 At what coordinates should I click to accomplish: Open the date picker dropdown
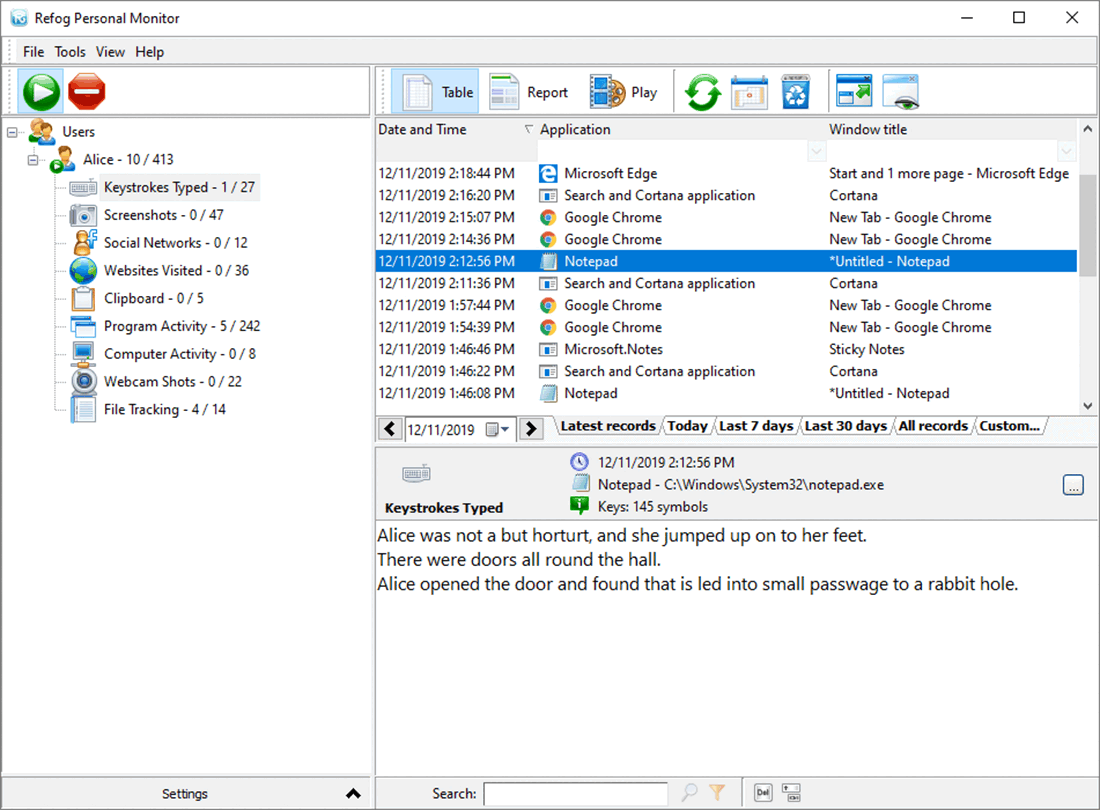click(497, 429)
